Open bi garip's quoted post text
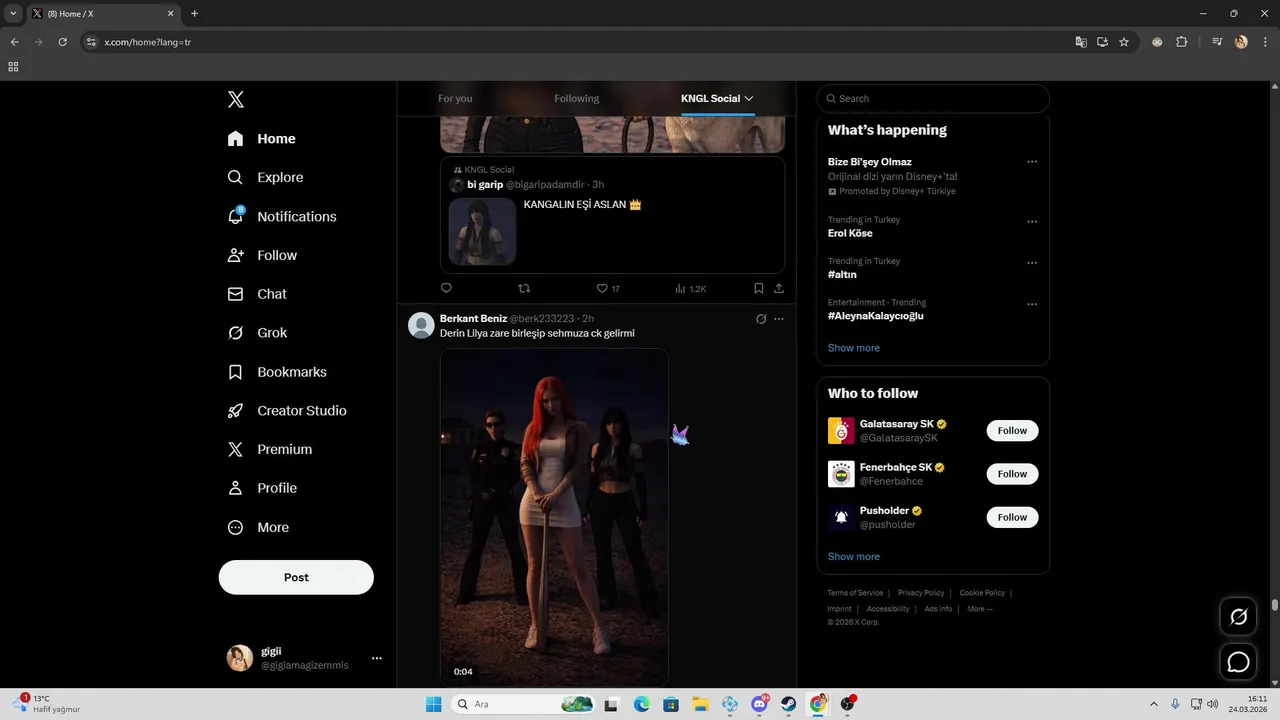Screen dimensions: 1280x720 click(582, 204)
